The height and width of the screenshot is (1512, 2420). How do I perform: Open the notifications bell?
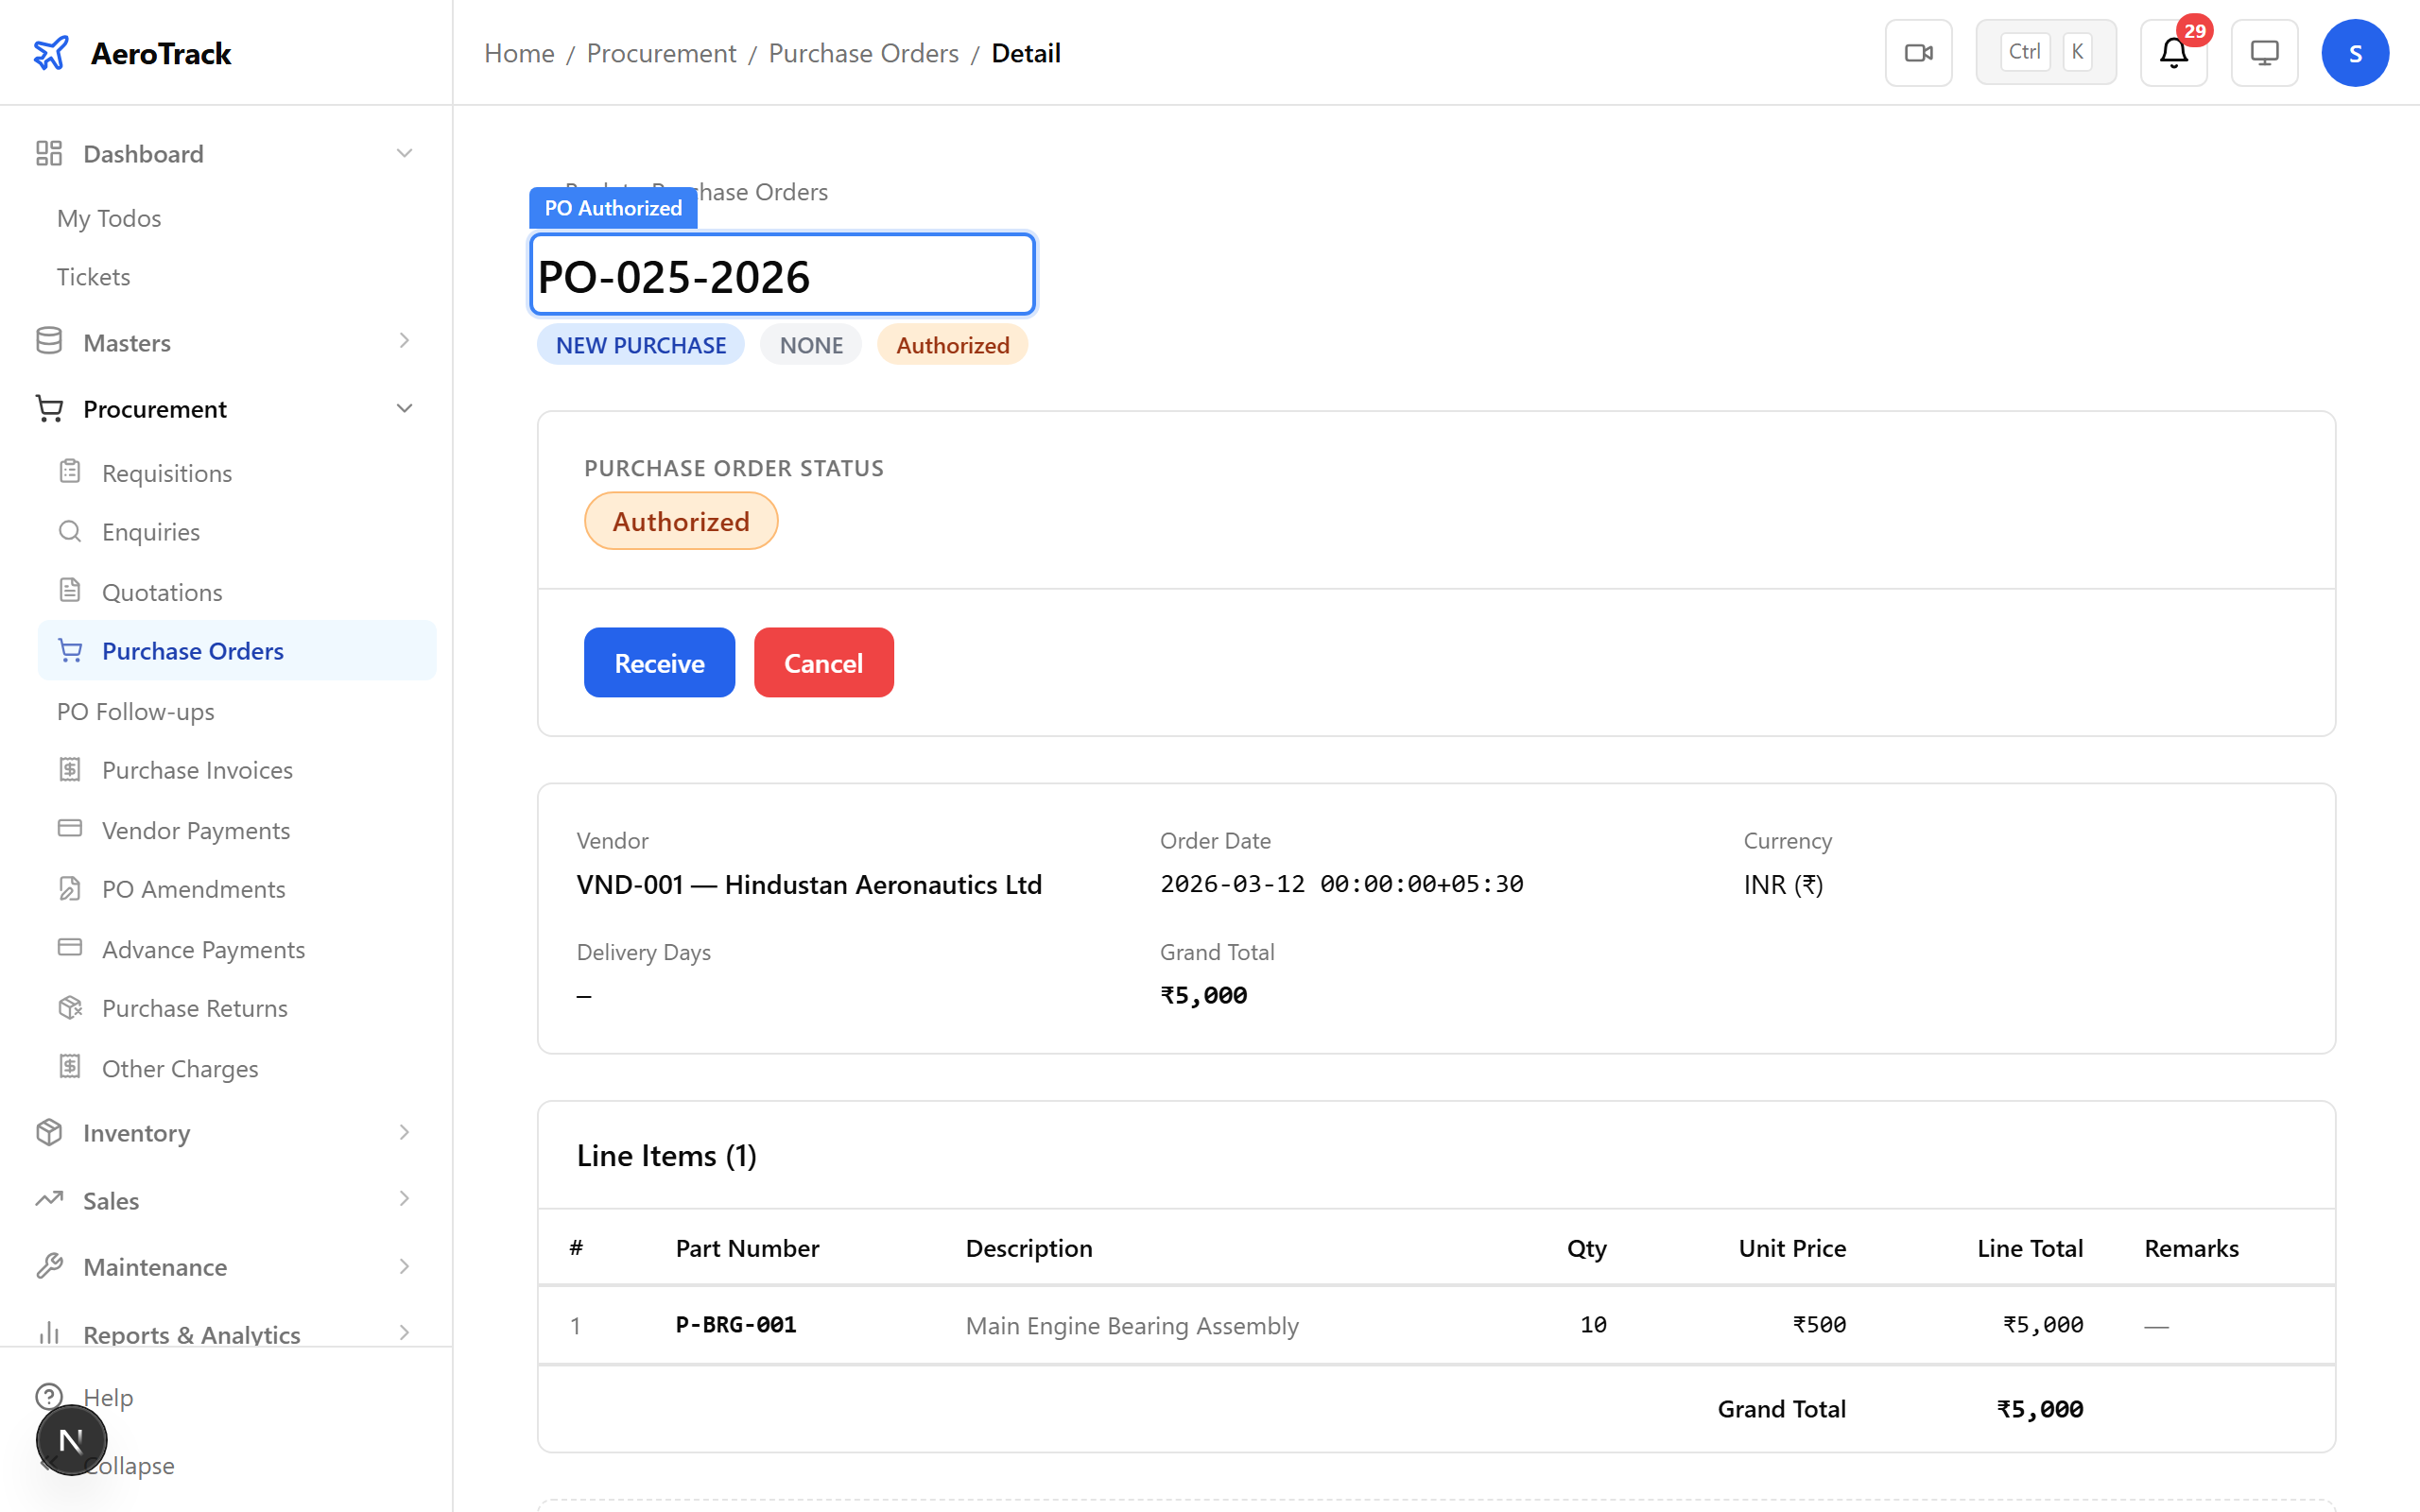[2172, 52]
